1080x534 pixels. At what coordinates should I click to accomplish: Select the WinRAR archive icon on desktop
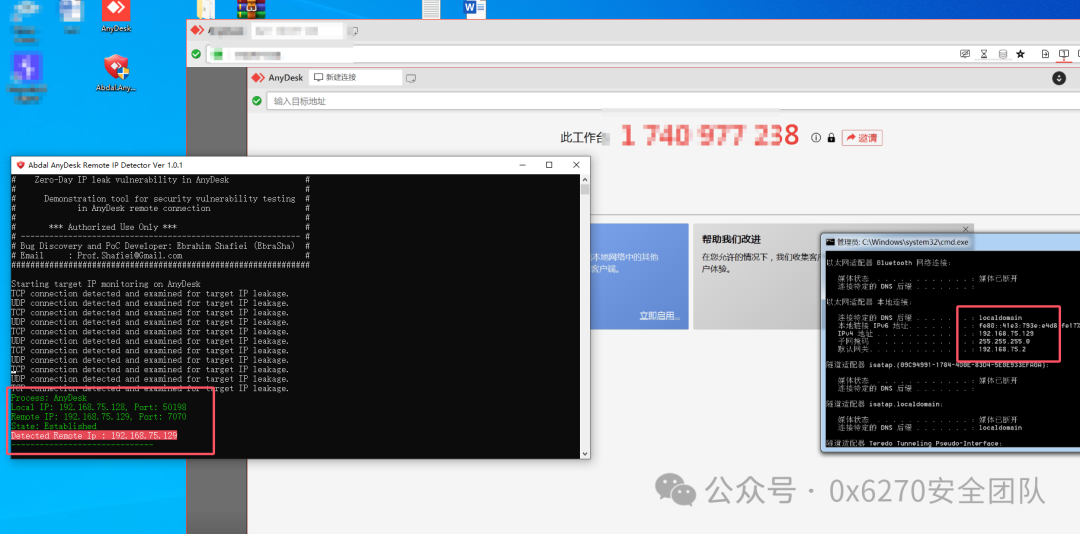251,8
